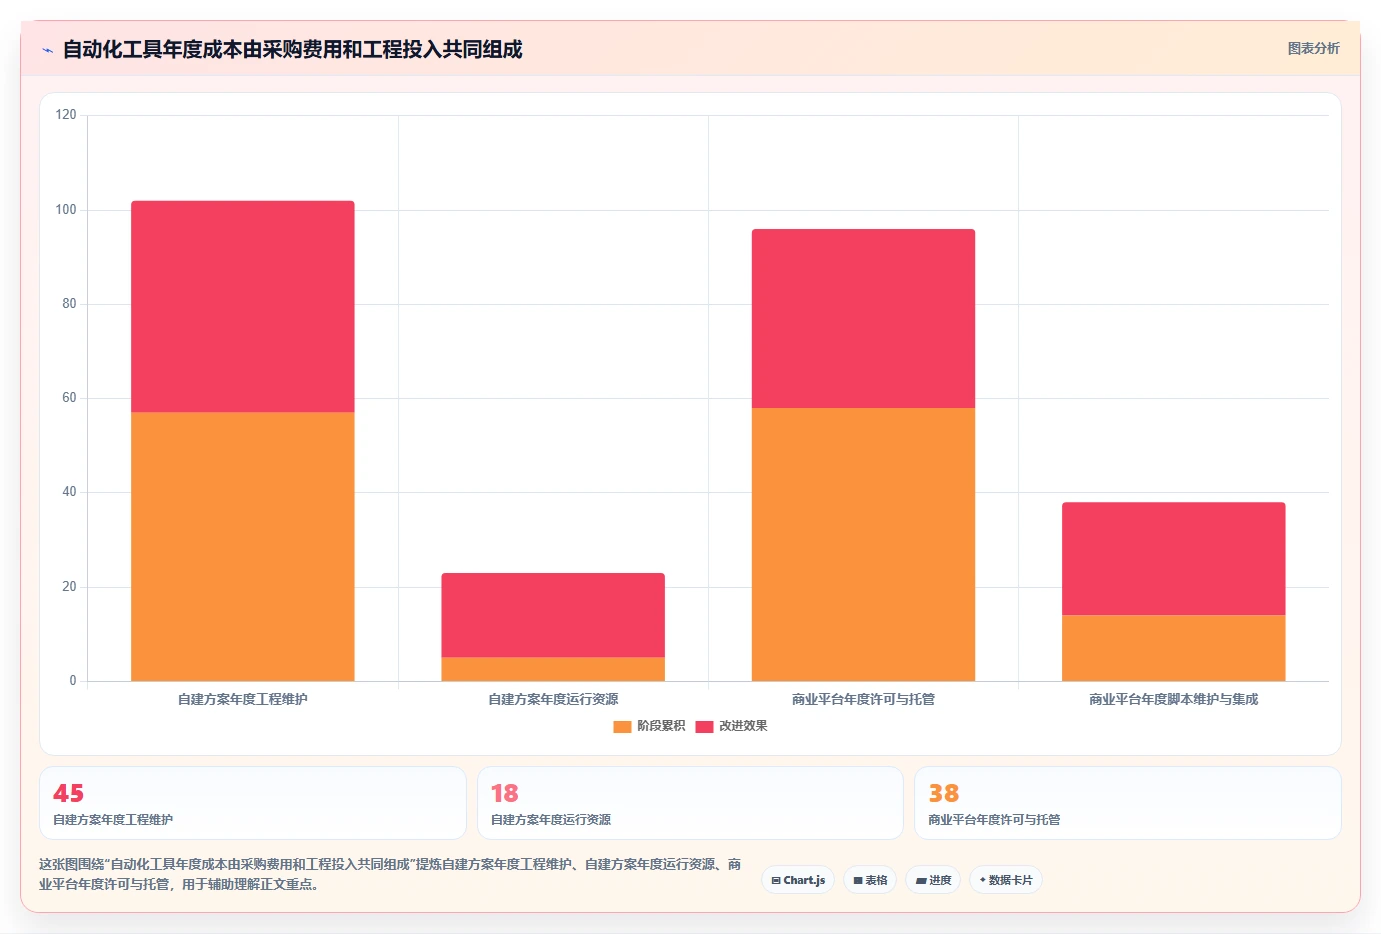
Task: Open the data card showing 38
Action: pos(1128,803)
